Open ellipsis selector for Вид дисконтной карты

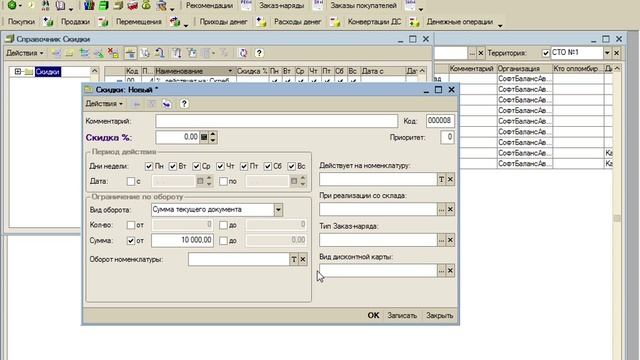441,271
